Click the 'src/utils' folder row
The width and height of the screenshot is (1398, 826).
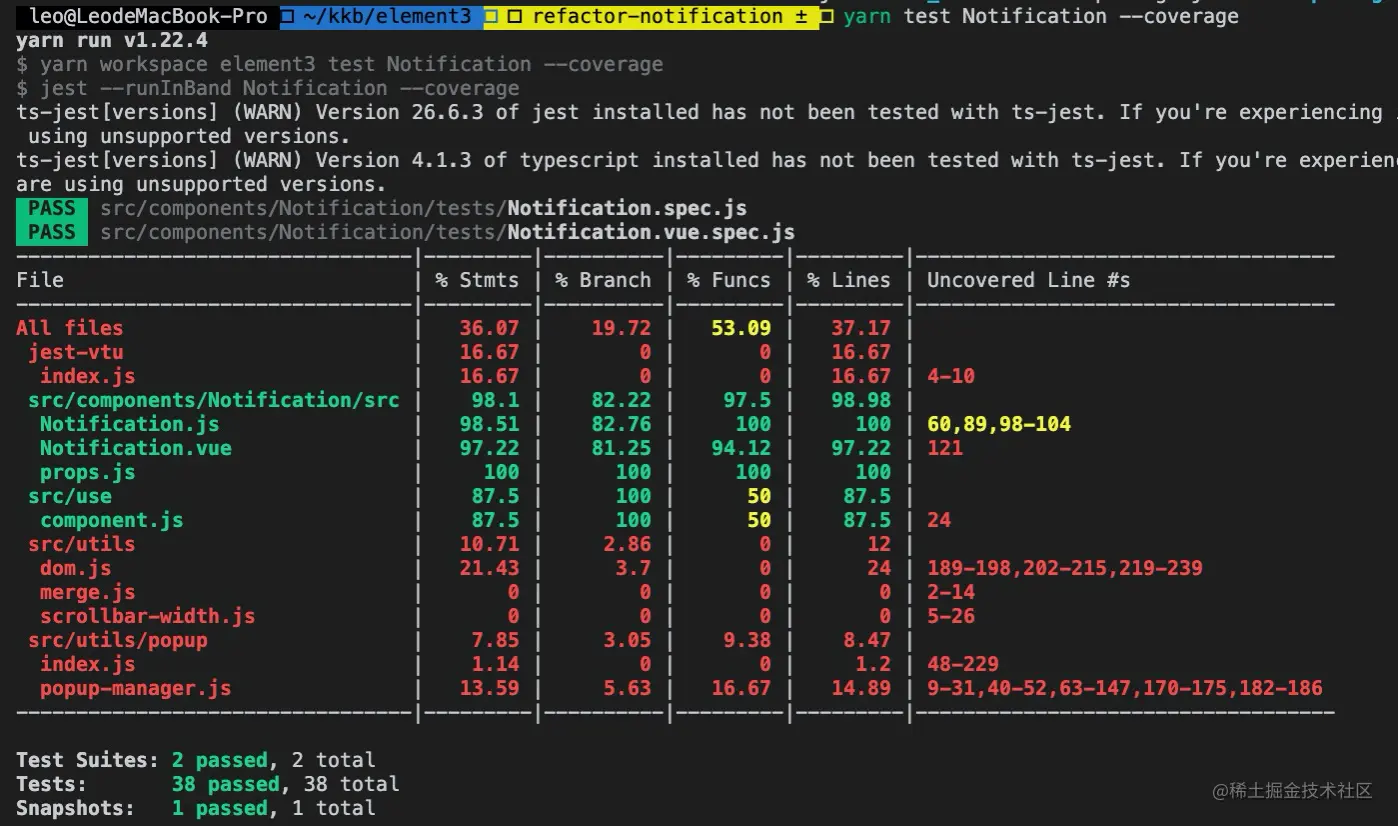click(82, 544)
